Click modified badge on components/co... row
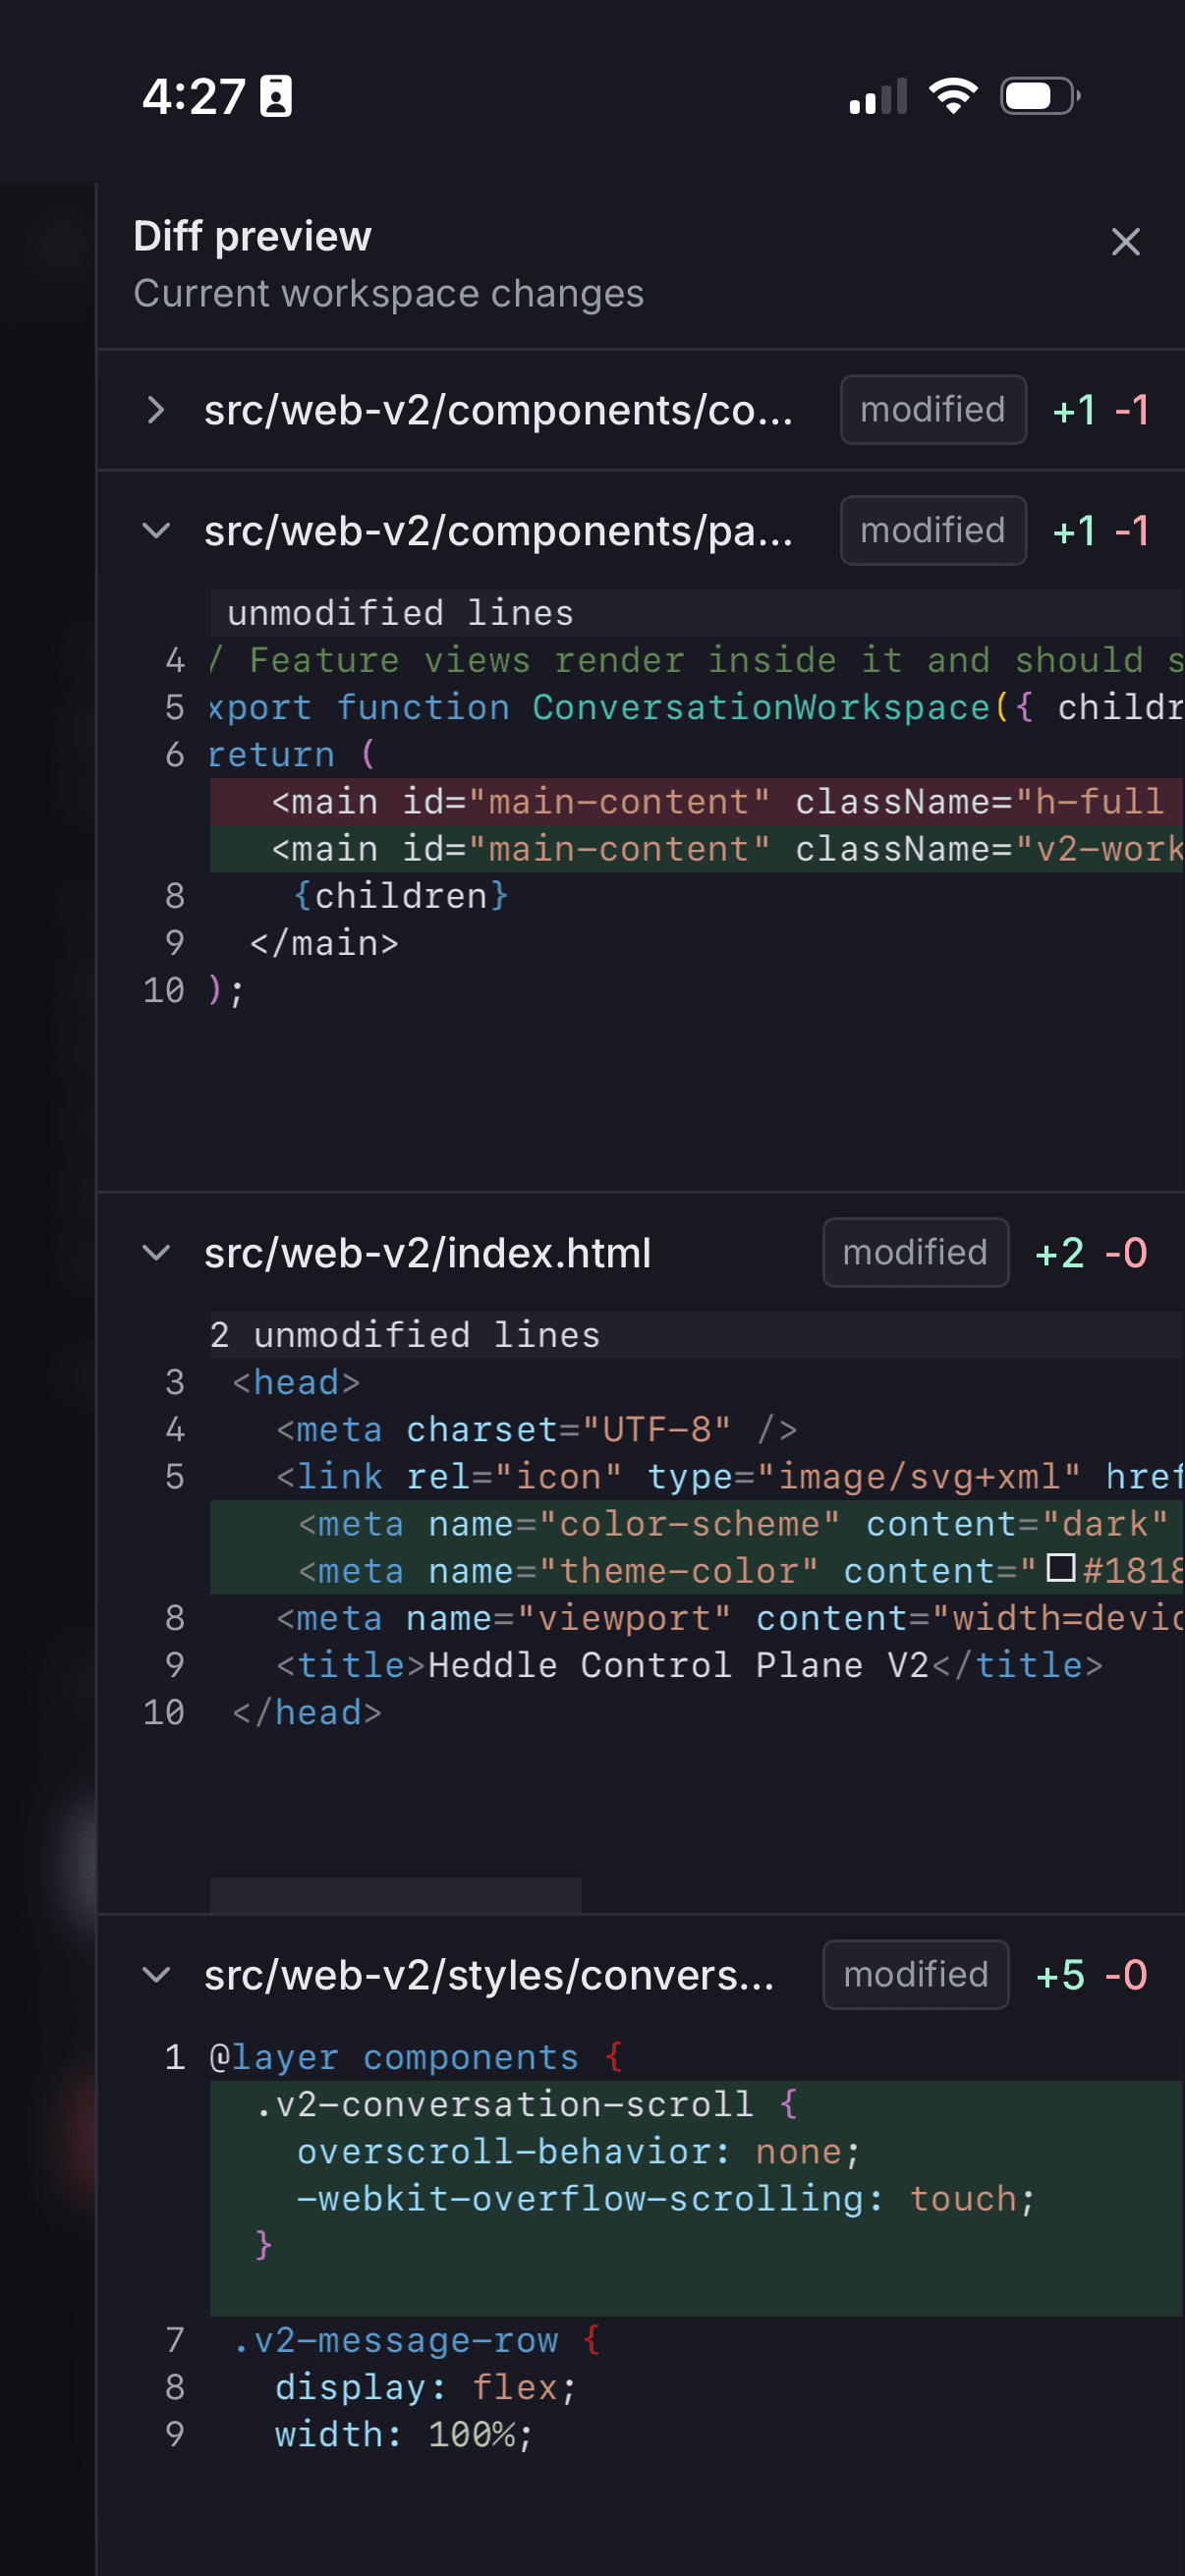Image resolution: width=1185 pixels, height=2576 pixels. pyautogui.click(x=933, y=409)
